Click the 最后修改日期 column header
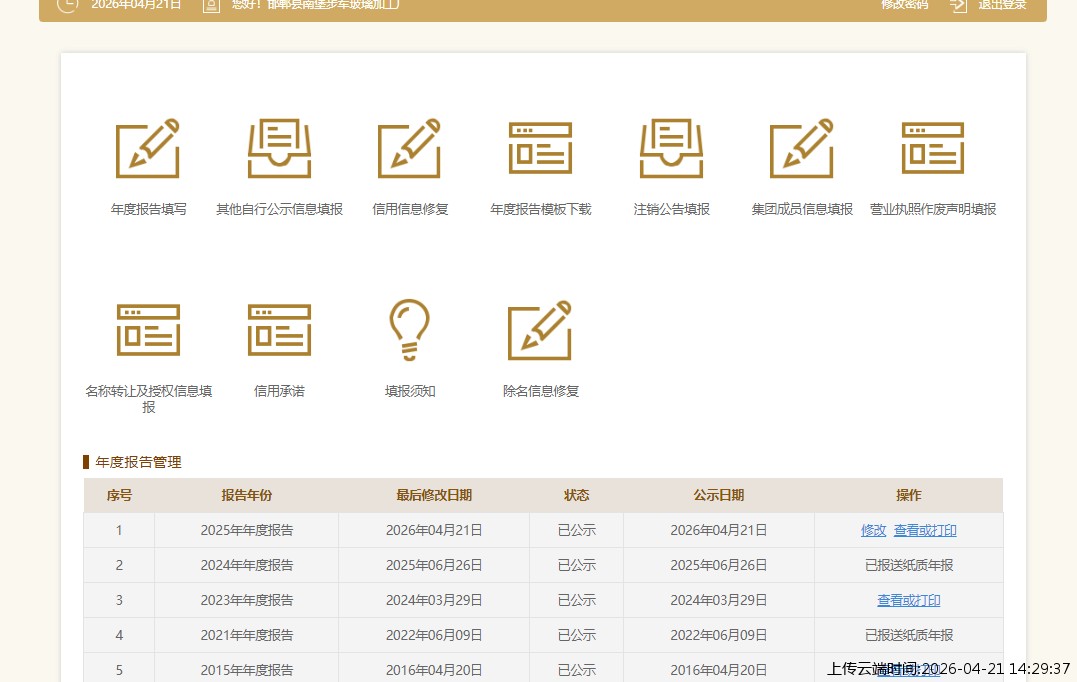 [x=434, y=495]
